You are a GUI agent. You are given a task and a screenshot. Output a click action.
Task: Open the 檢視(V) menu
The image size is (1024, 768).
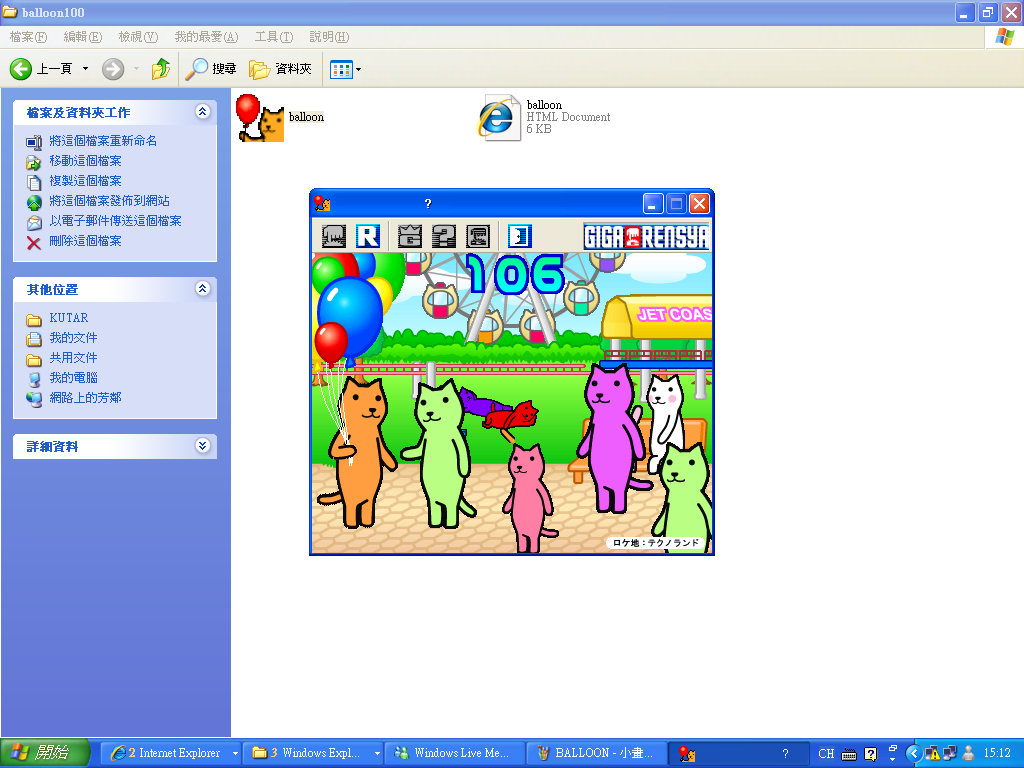click(138, 37)
